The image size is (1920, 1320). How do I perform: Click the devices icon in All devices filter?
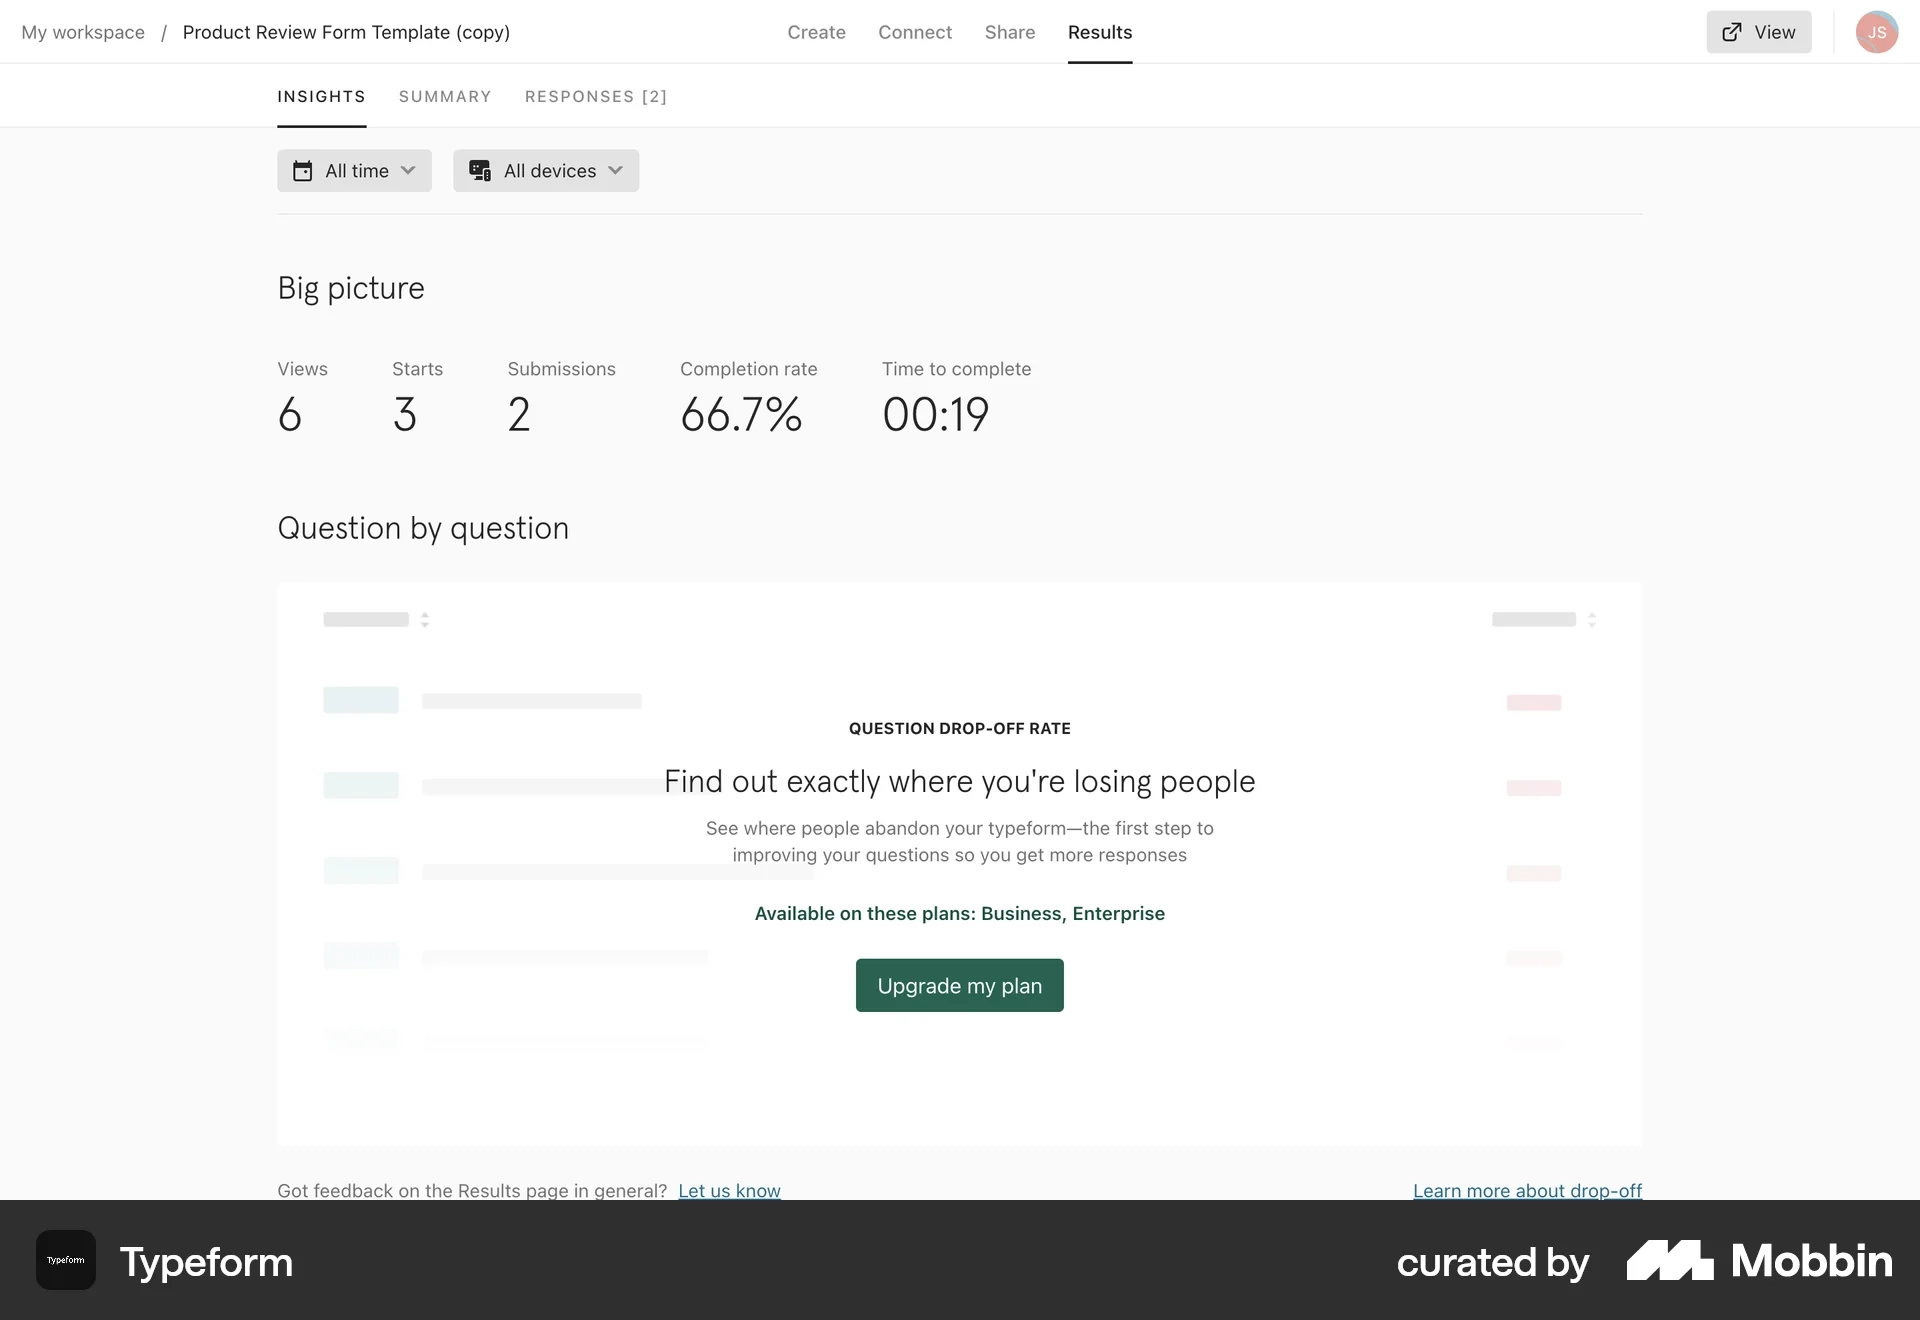[x=480, y=171]
